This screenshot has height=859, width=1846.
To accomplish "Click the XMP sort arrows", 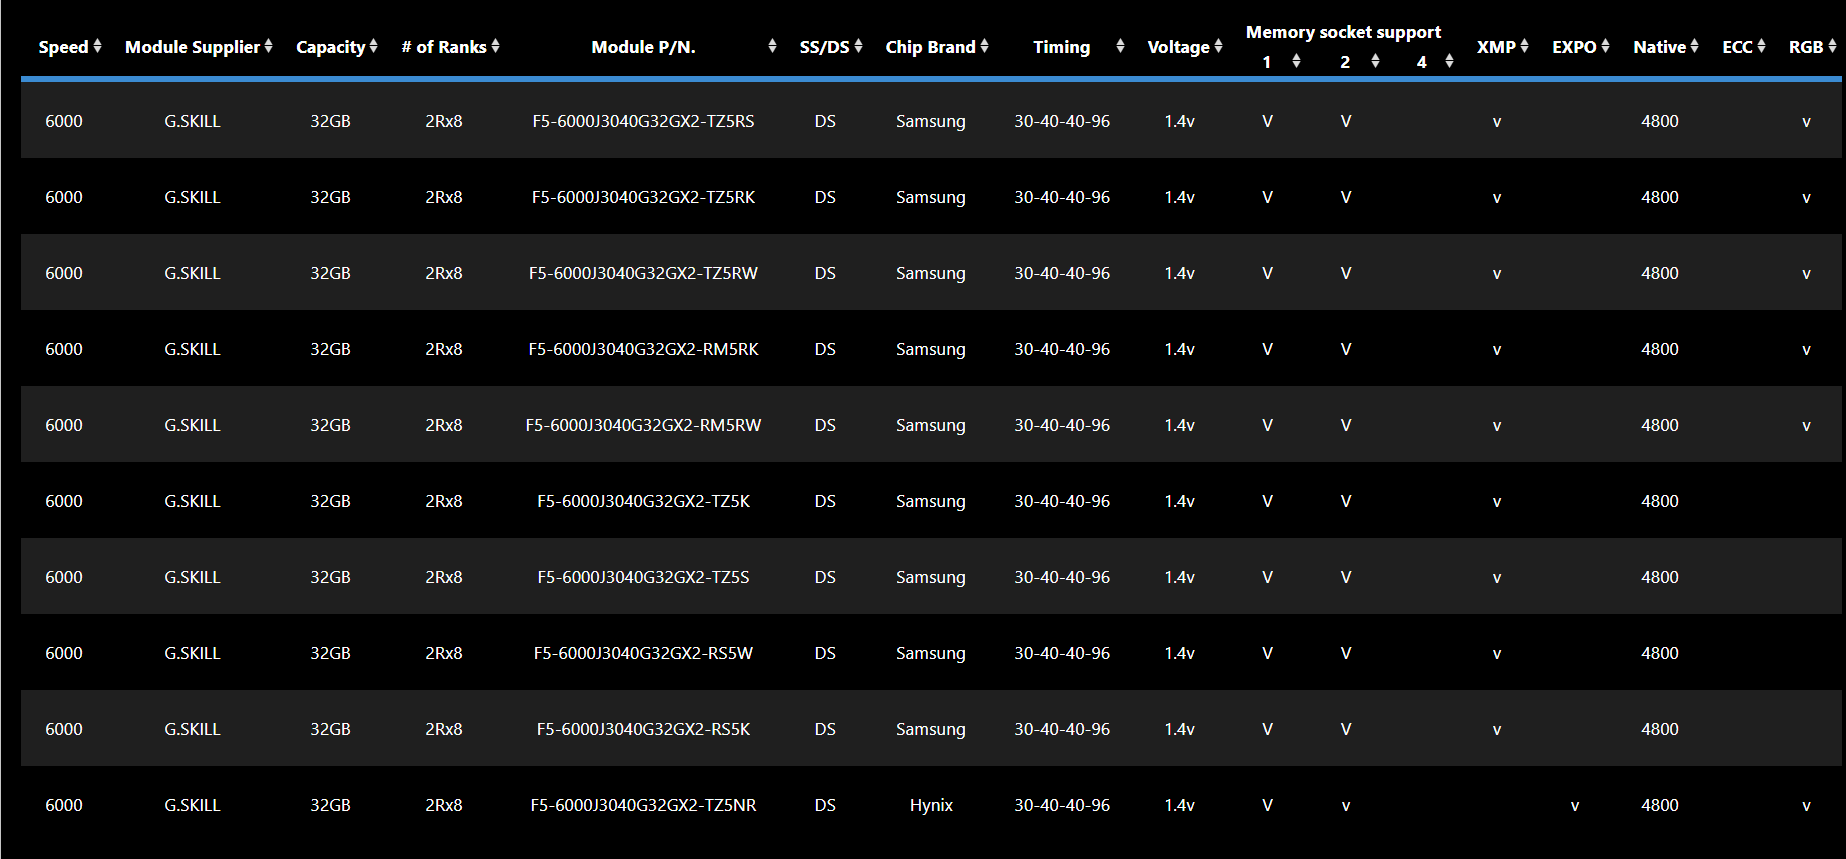I will click(x=1524, y=46).
